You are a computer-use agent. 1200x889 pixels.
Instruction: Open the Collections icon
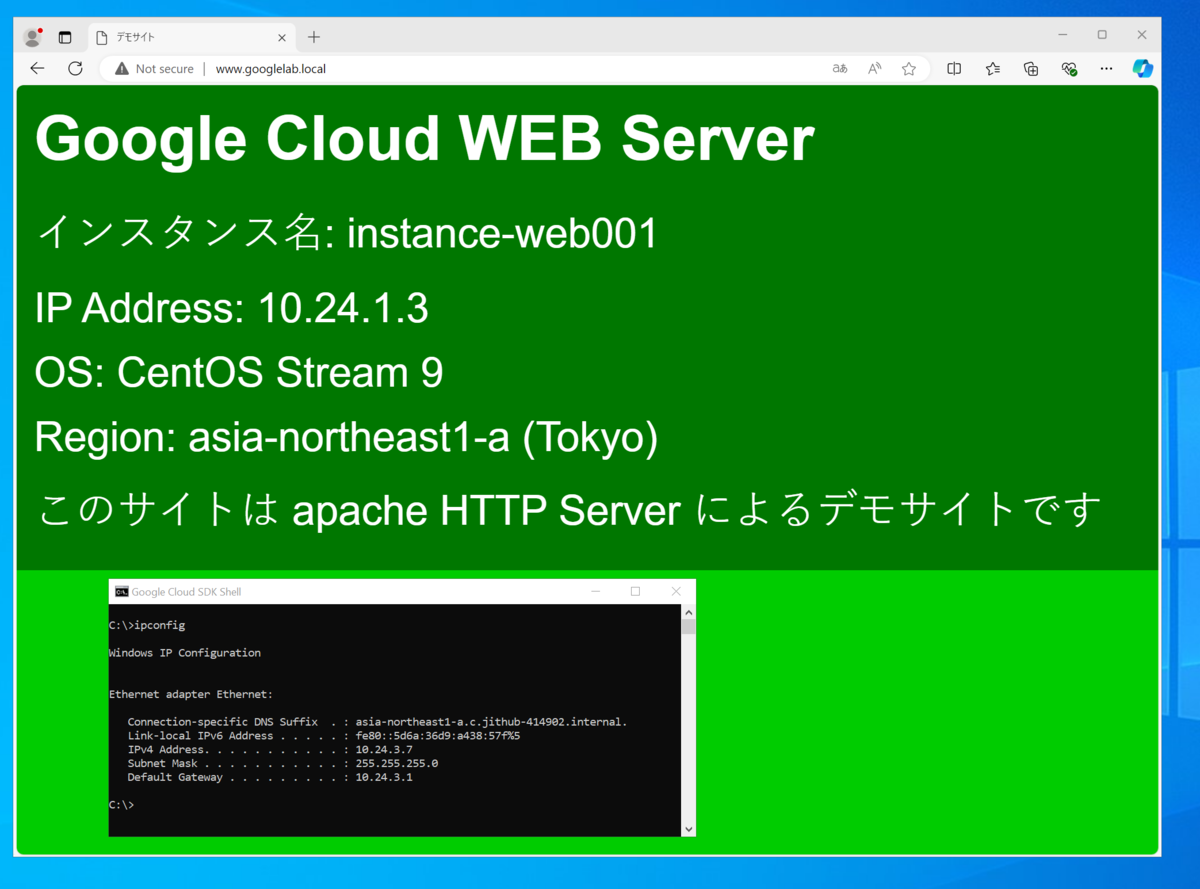(x=1031, y=69)
